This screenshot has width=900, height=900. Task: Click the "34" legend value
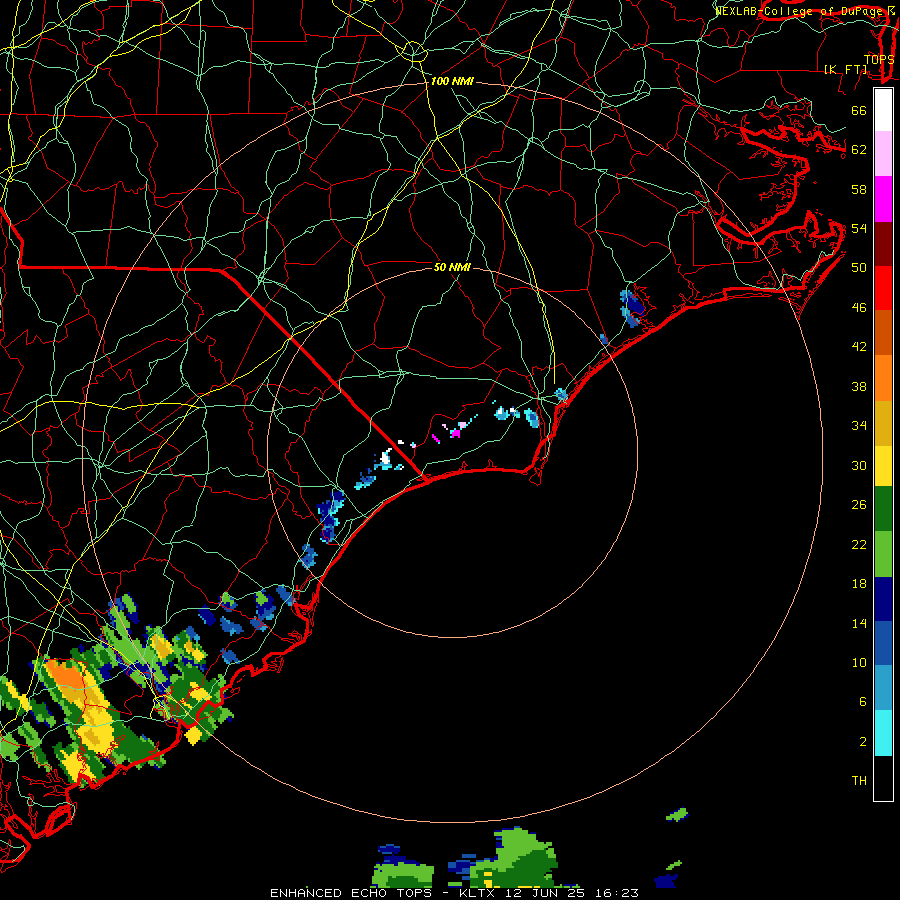859,426
